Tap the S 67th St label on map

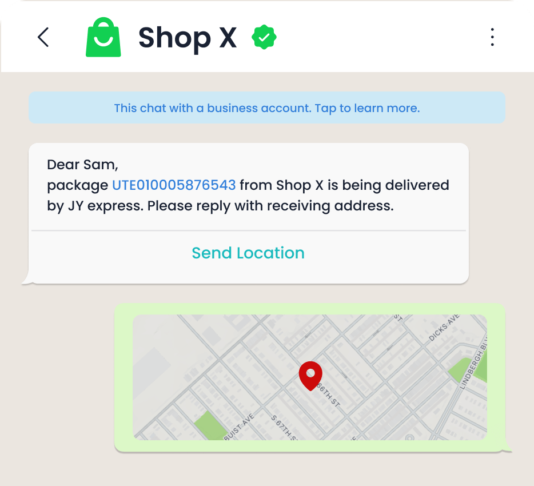pos(284,427)
